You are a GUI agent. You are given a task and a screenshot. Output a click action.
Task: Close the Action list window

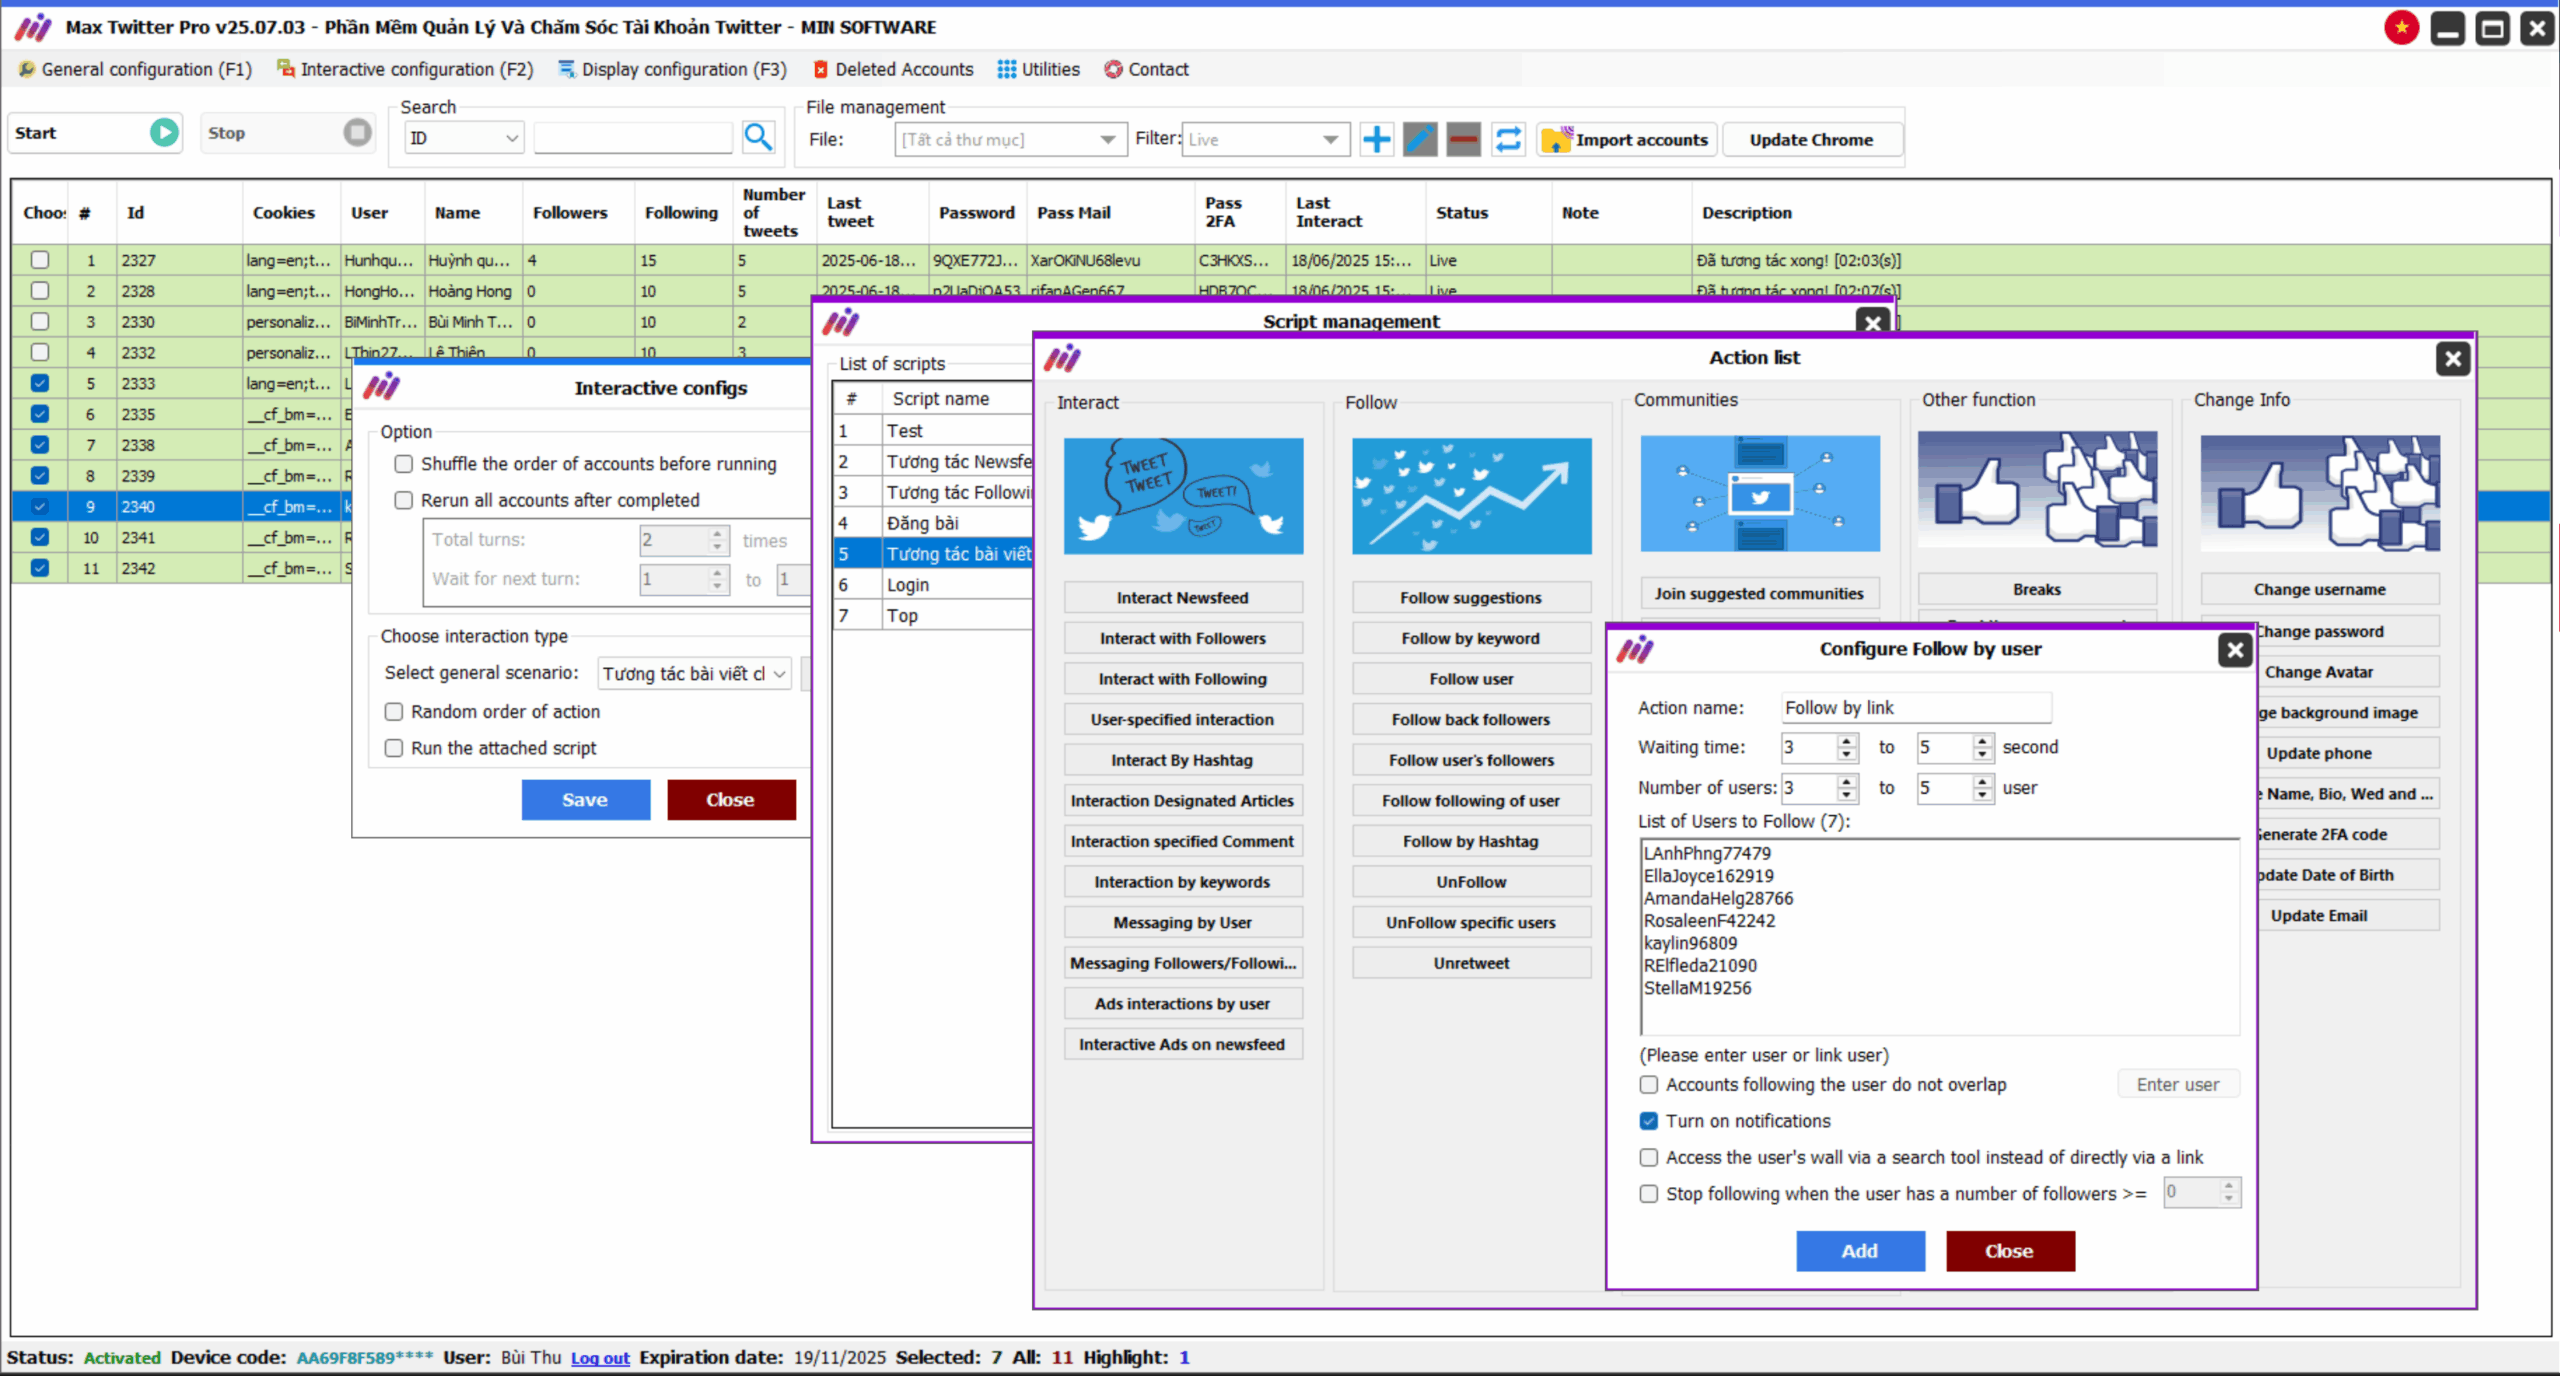pyautogui.click(x=2453, y=359)
